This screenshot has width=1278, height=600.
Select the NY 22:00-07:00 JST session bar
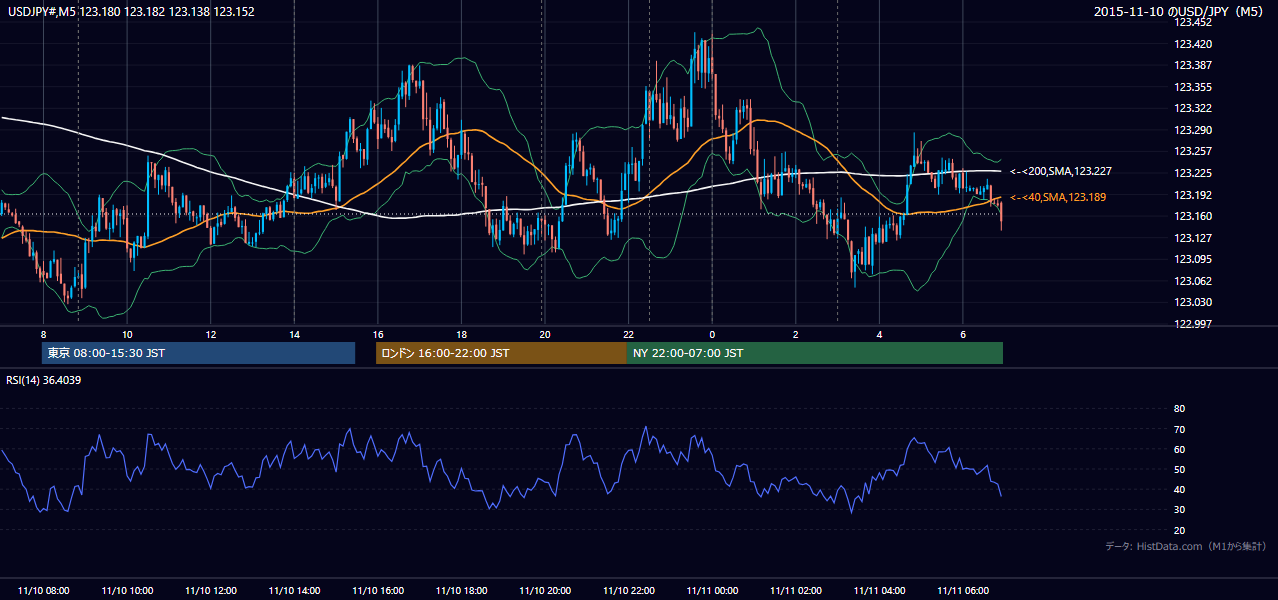pos(815,353)
